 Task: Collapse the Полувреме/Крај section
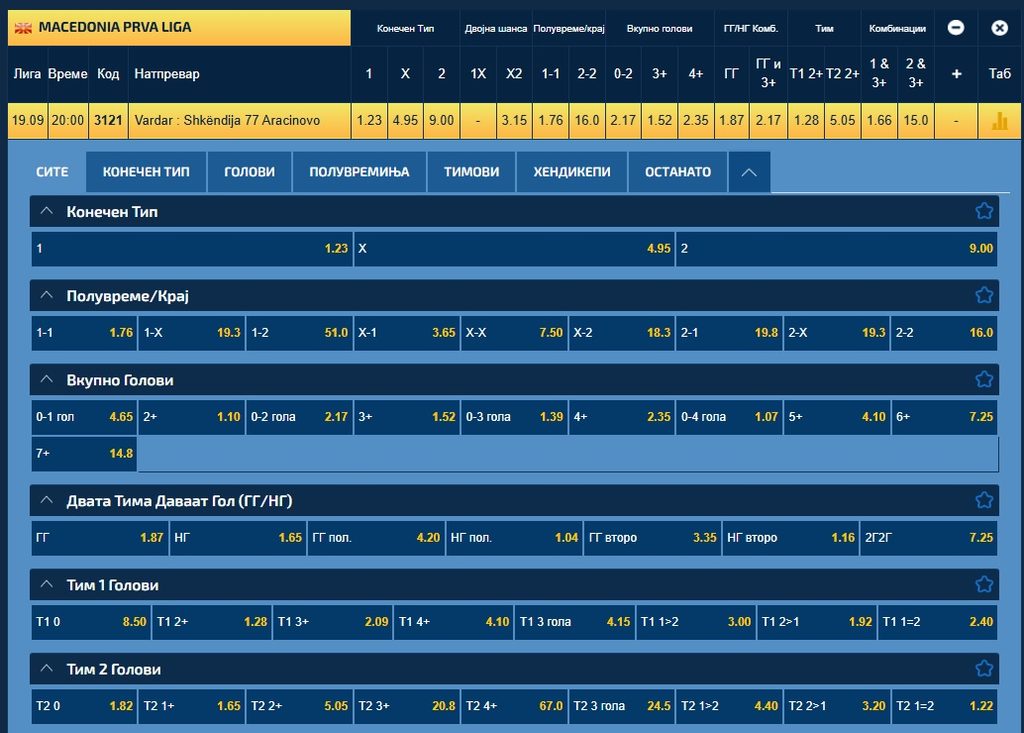(x=46, y=295)
